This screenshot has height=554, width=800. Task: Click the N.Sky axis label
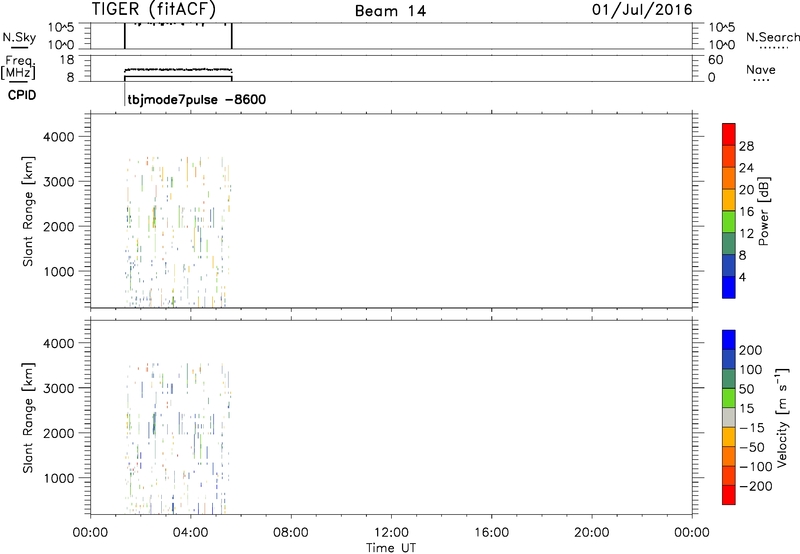tap(19, 37)
